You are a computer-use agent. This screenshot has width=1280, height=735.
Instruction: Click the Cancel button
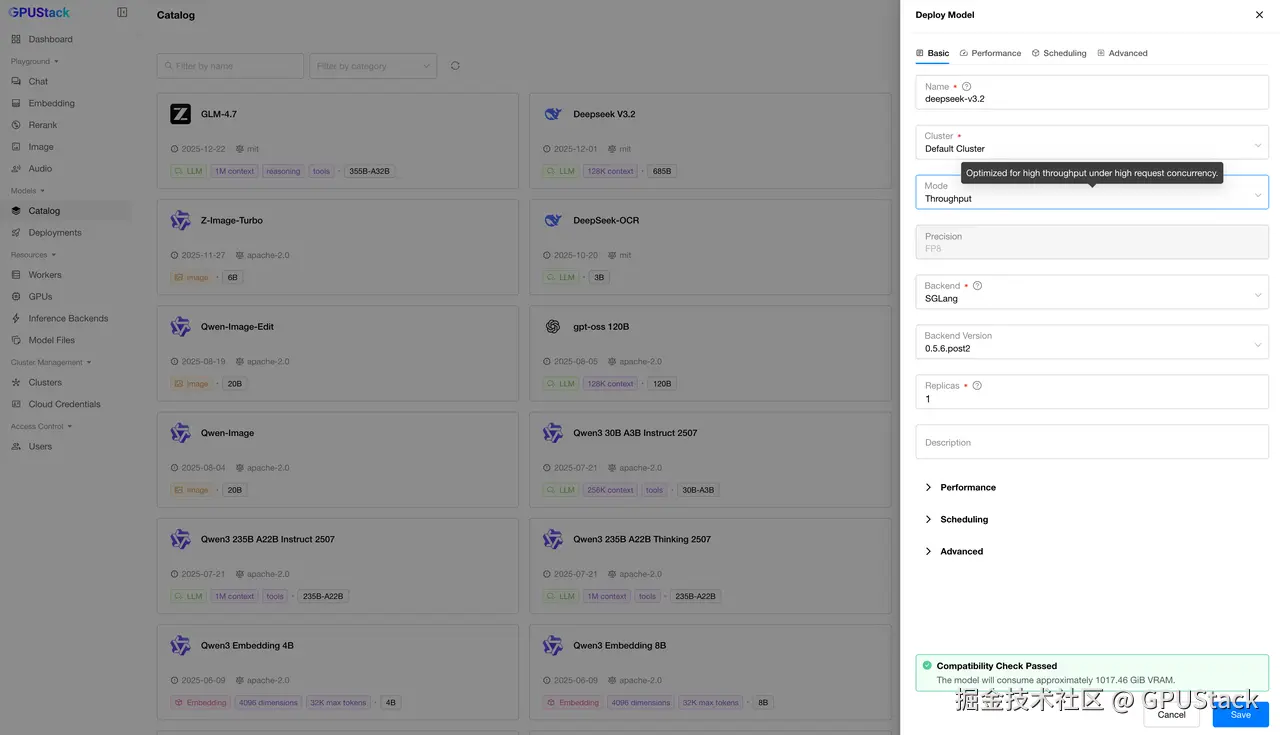1171,715
